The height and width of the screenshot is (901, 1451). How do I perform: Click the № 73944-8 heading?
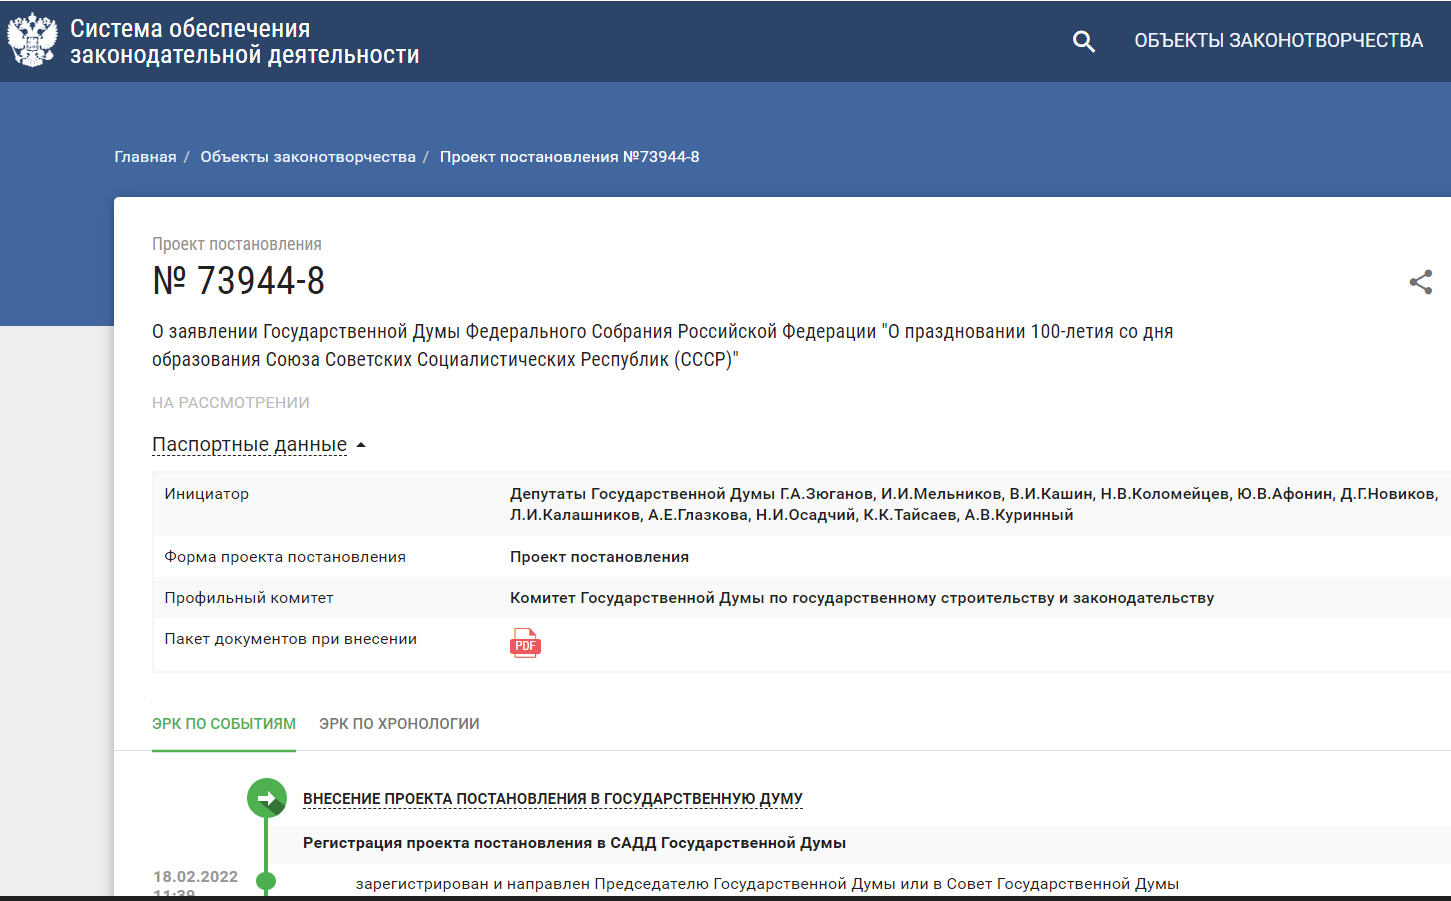[238, 281]
